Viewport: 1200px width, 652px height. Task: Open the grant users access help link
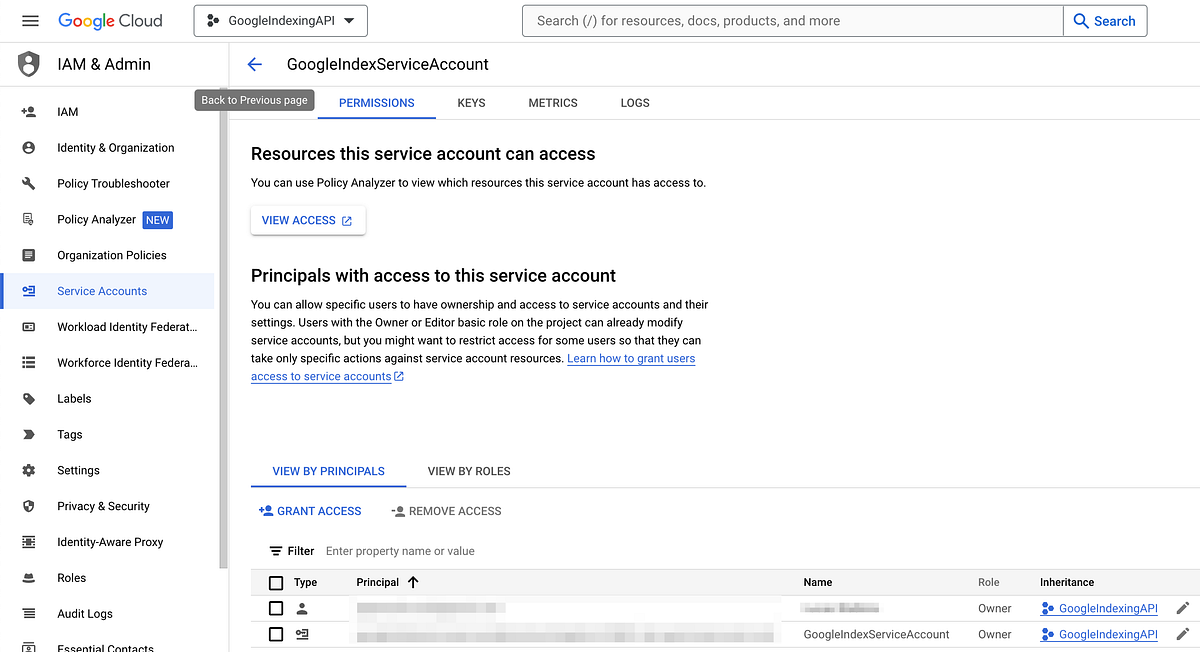630,358
